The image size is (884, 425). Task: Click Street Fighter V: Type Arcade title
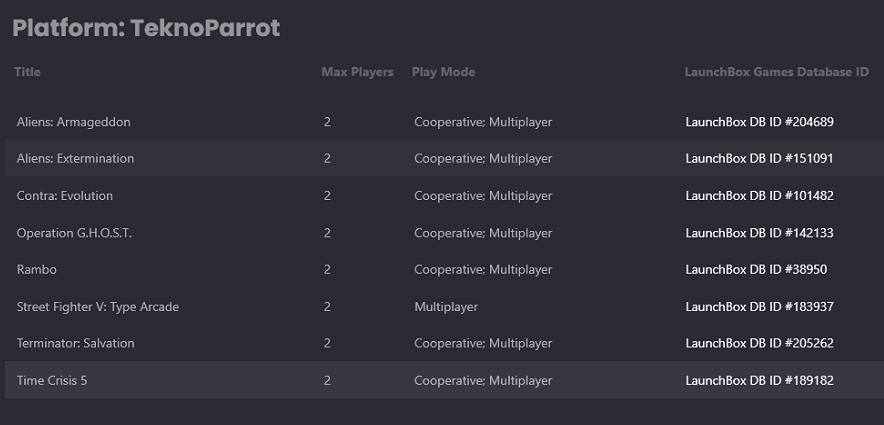[x=98, y=307]
